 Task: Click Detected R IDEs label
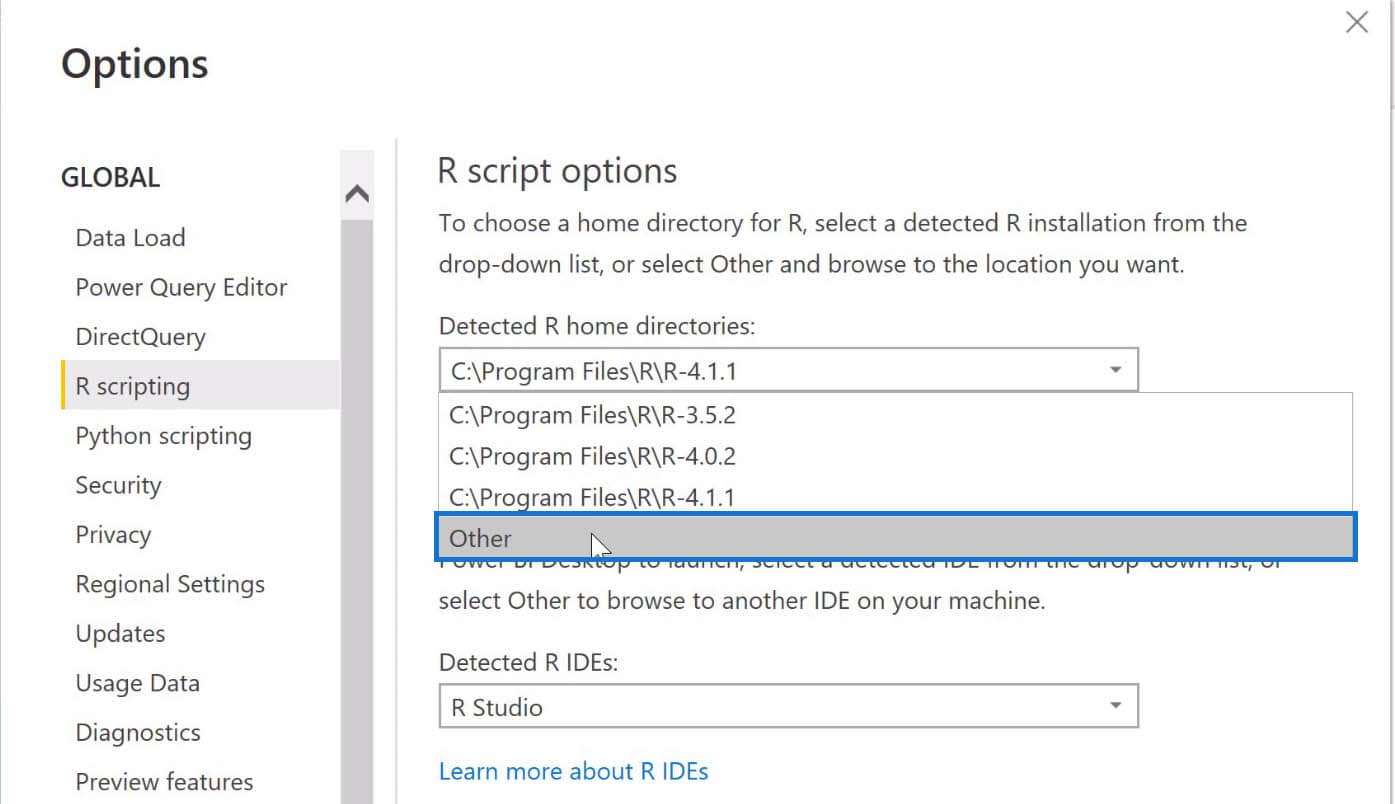(x=528, y=662)
